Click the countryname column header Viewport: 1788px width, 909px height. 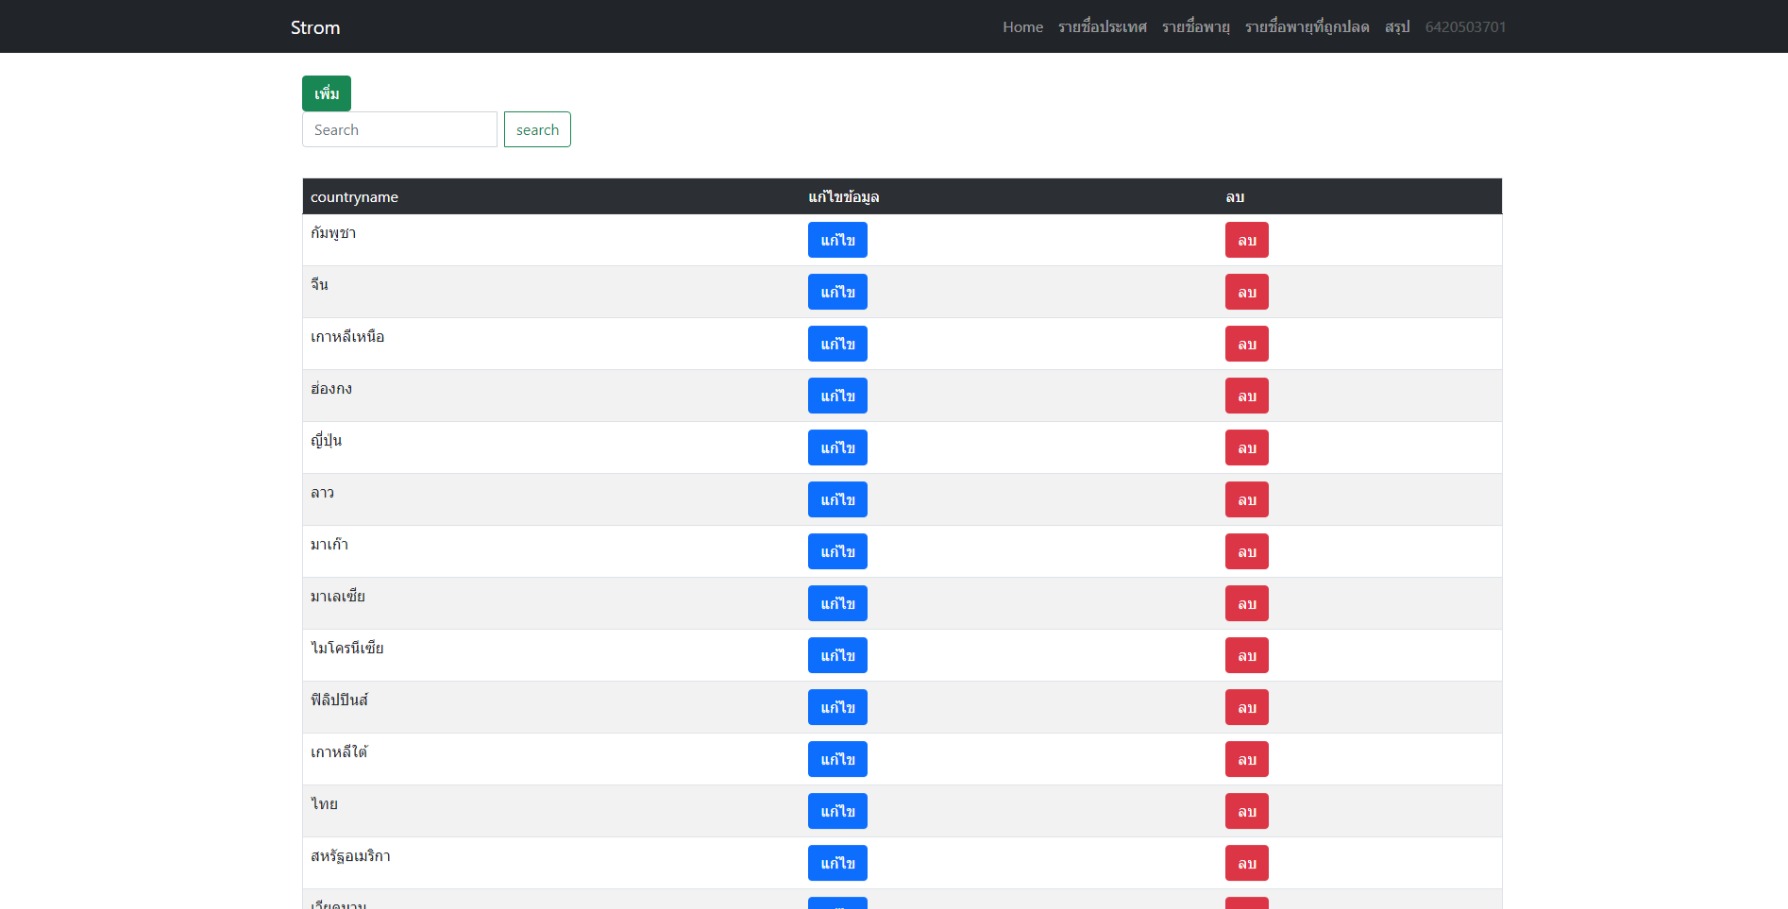pyautogui.click(x=355, y=197)
